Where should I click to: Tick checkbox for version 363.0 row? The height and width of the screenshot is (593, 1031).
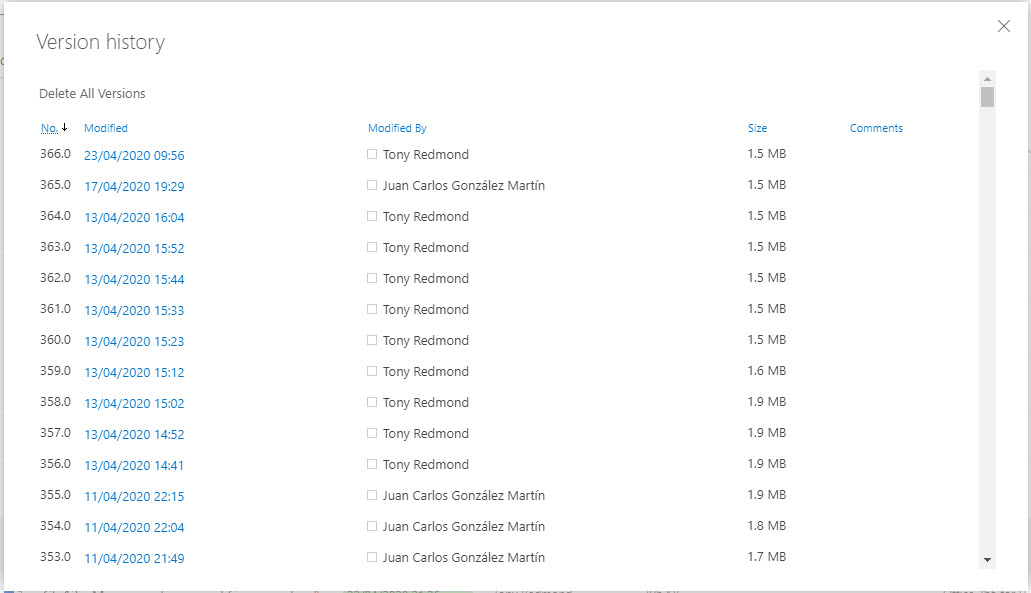[372, 247]
